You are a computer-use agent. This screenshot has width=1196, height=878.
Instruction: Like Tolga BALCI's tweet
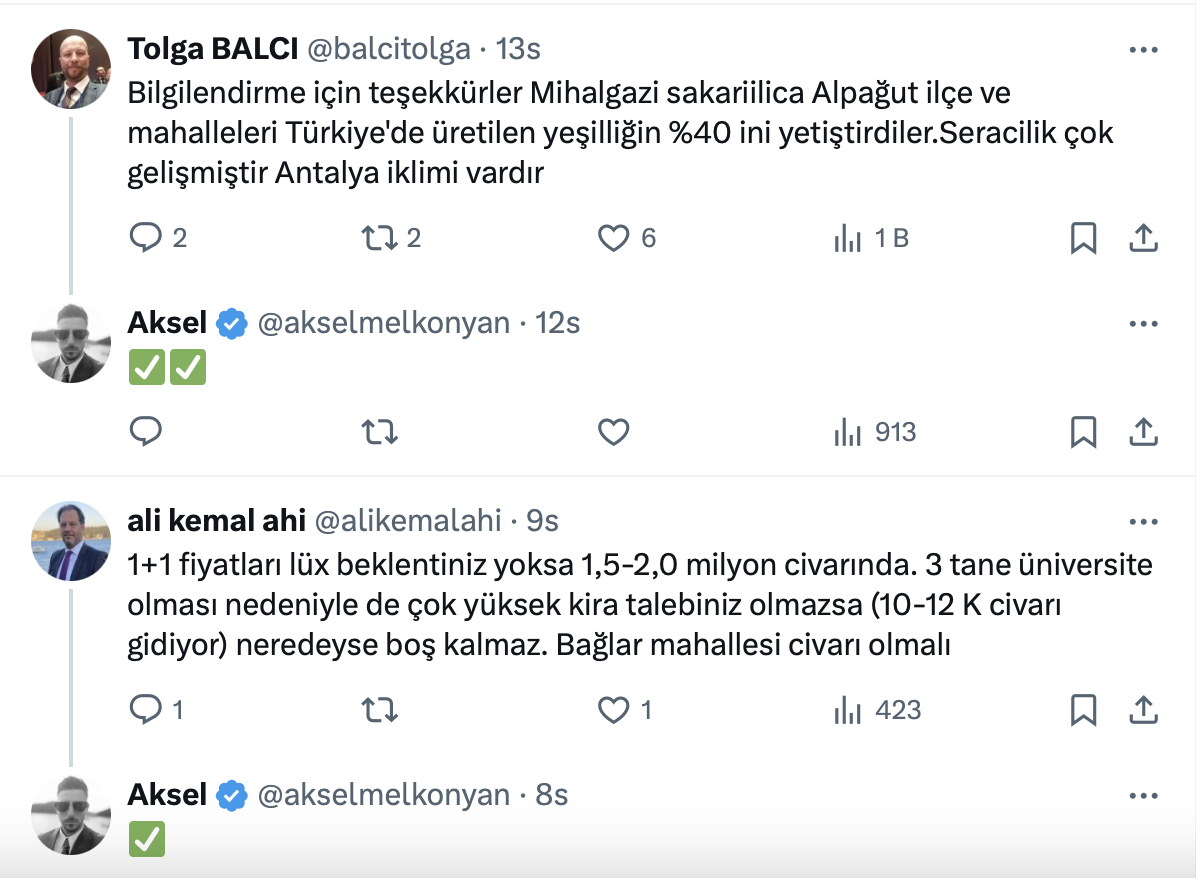613,238
